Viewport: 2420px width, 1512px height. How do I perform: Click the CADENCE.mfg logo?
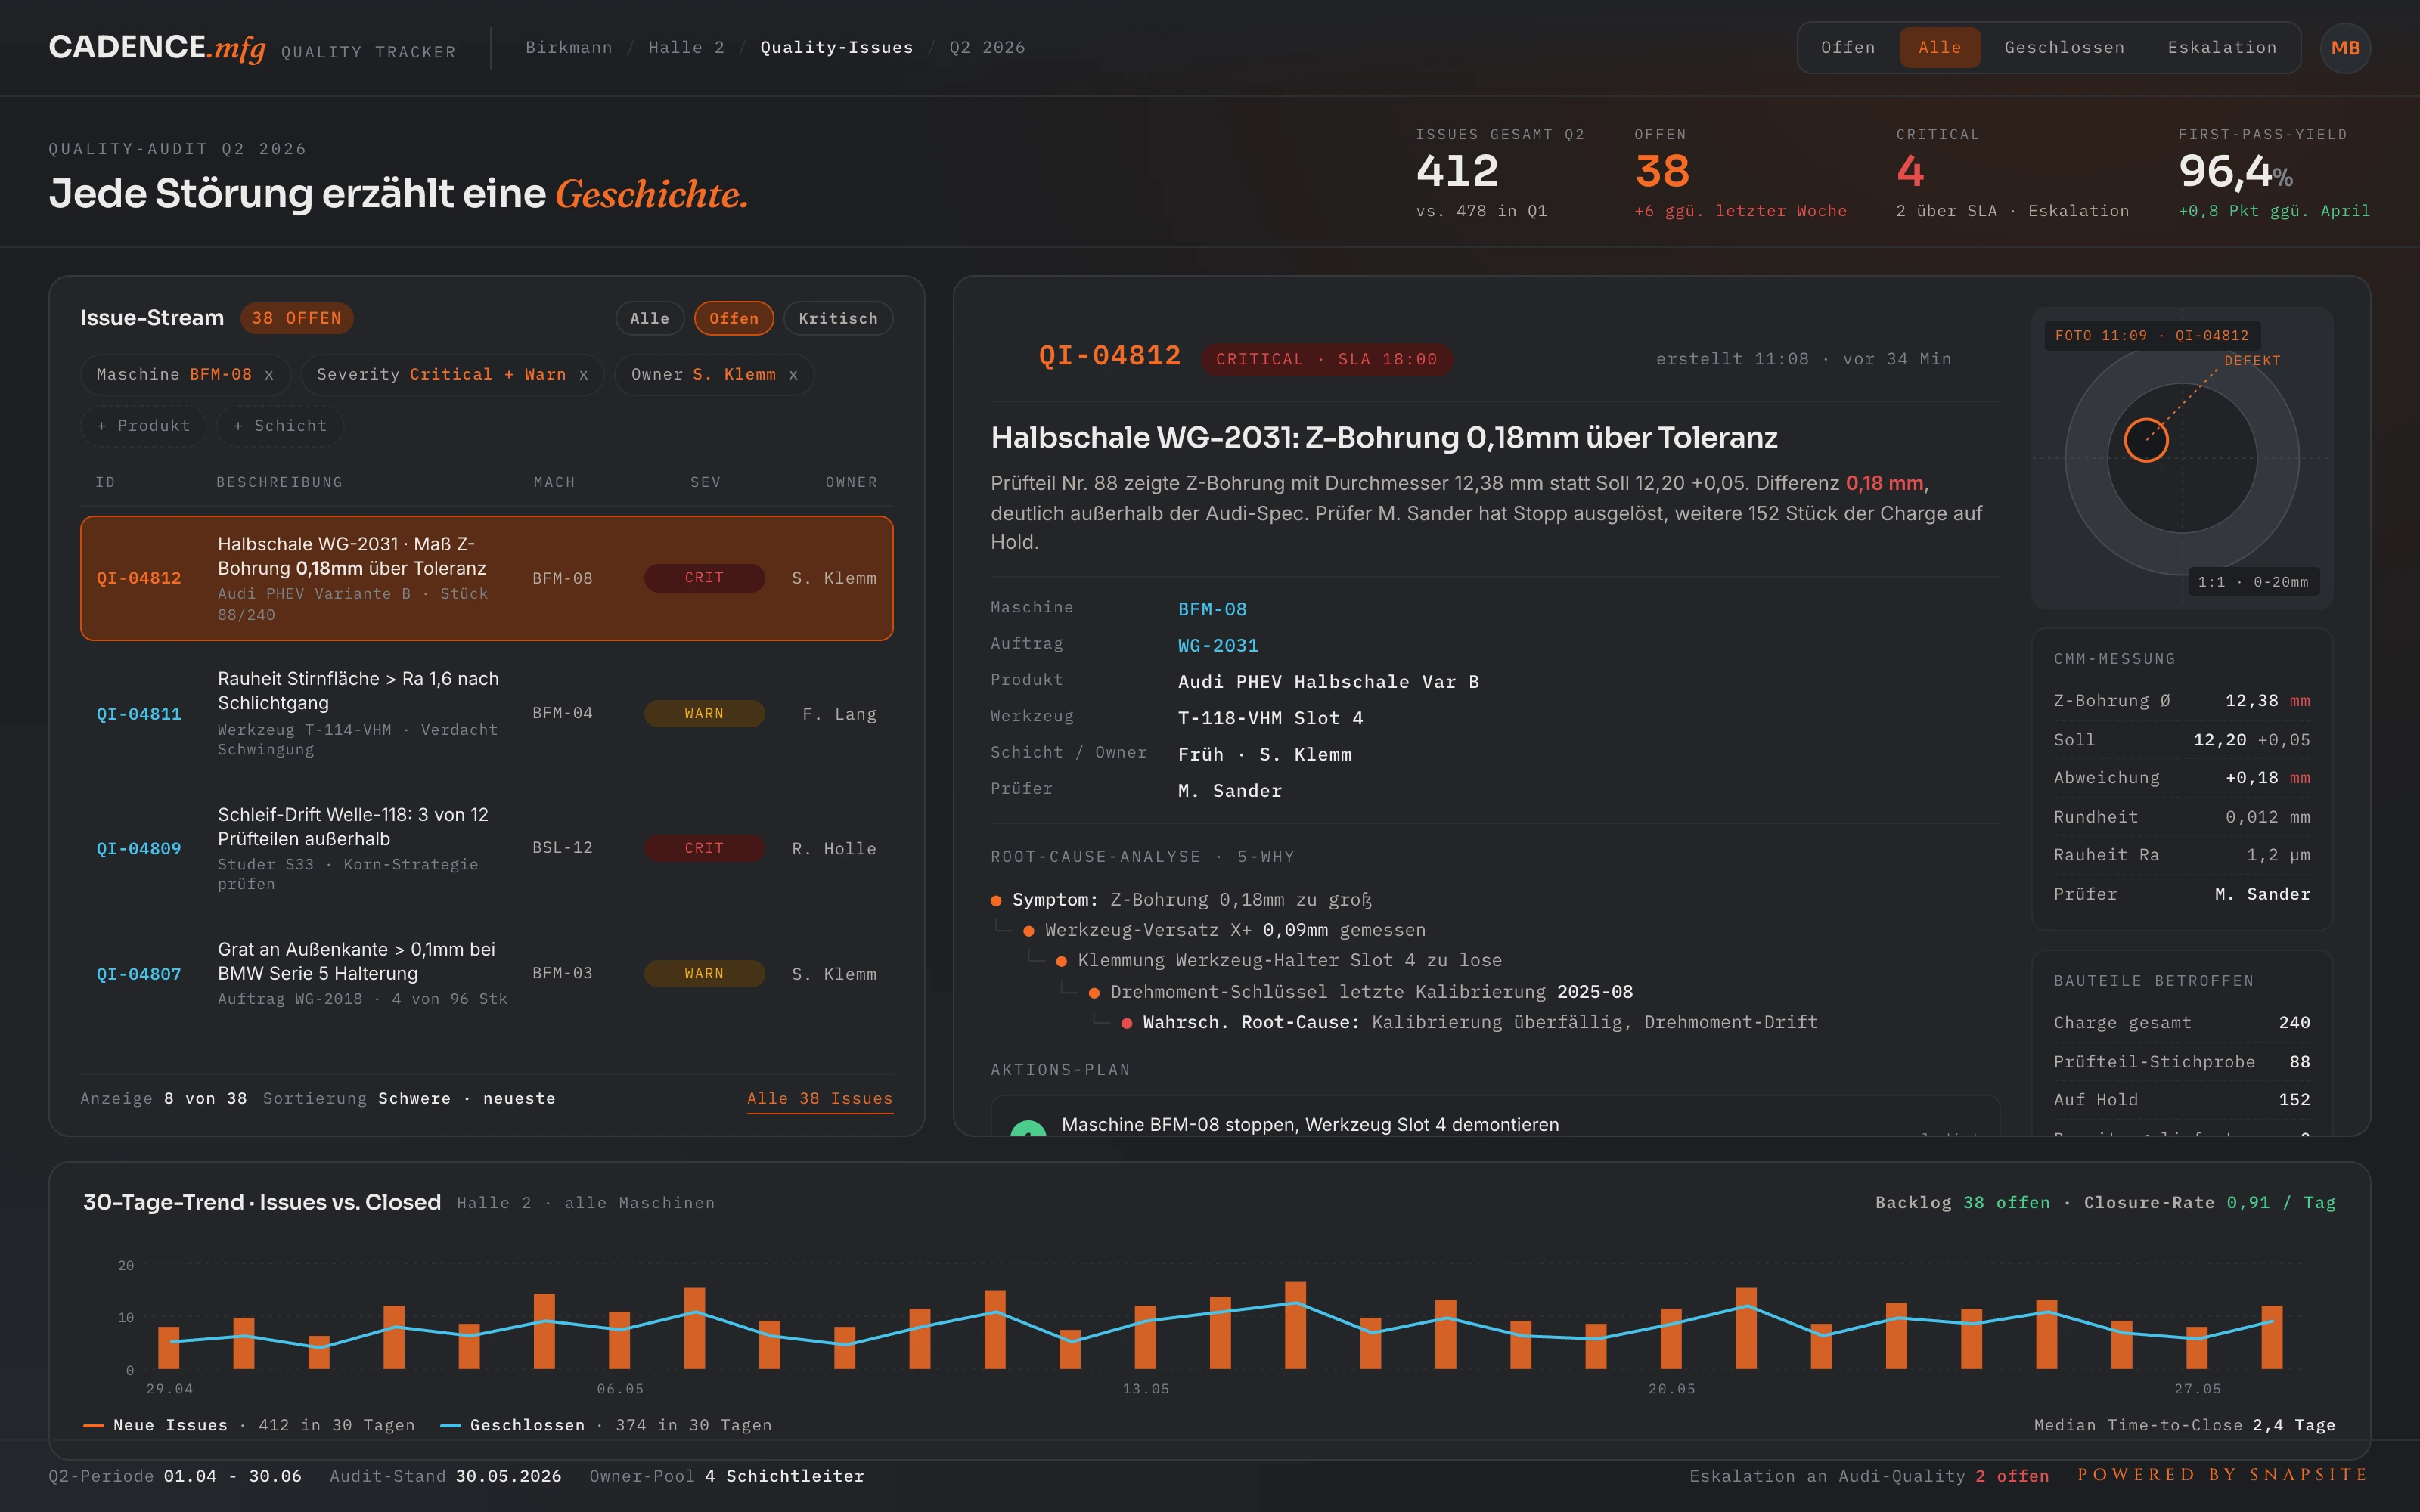[157, 48]
